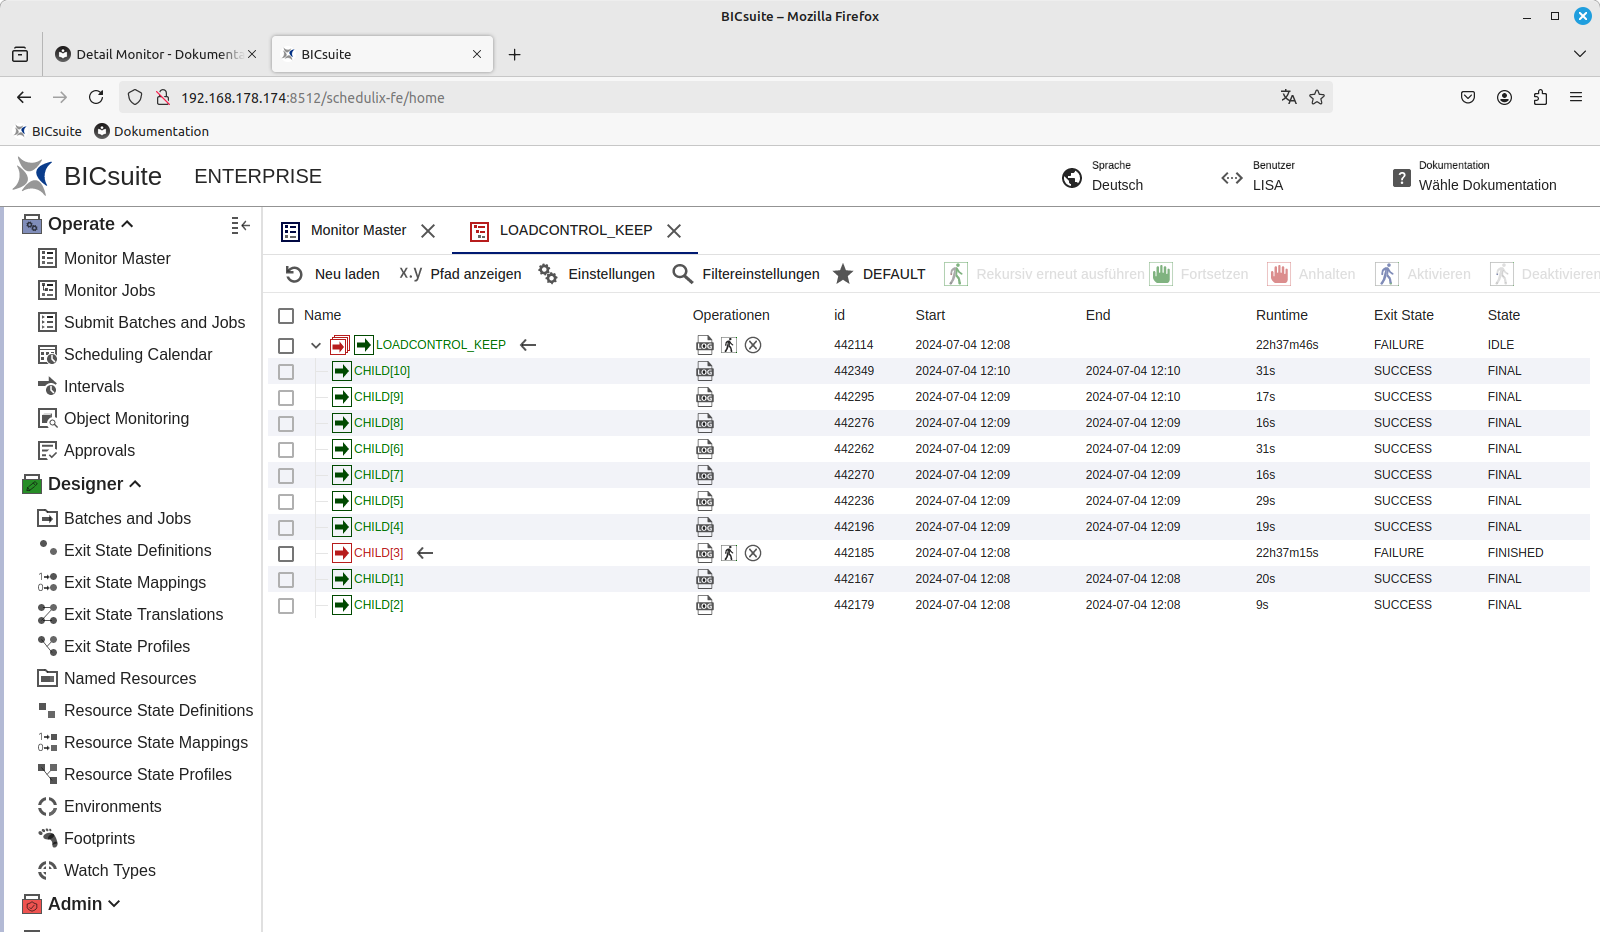Image resolution: width=1600 pixels, height=932 pixels.
Task: Check the select-all checkbox in the table header
Action: pos(286,315)
